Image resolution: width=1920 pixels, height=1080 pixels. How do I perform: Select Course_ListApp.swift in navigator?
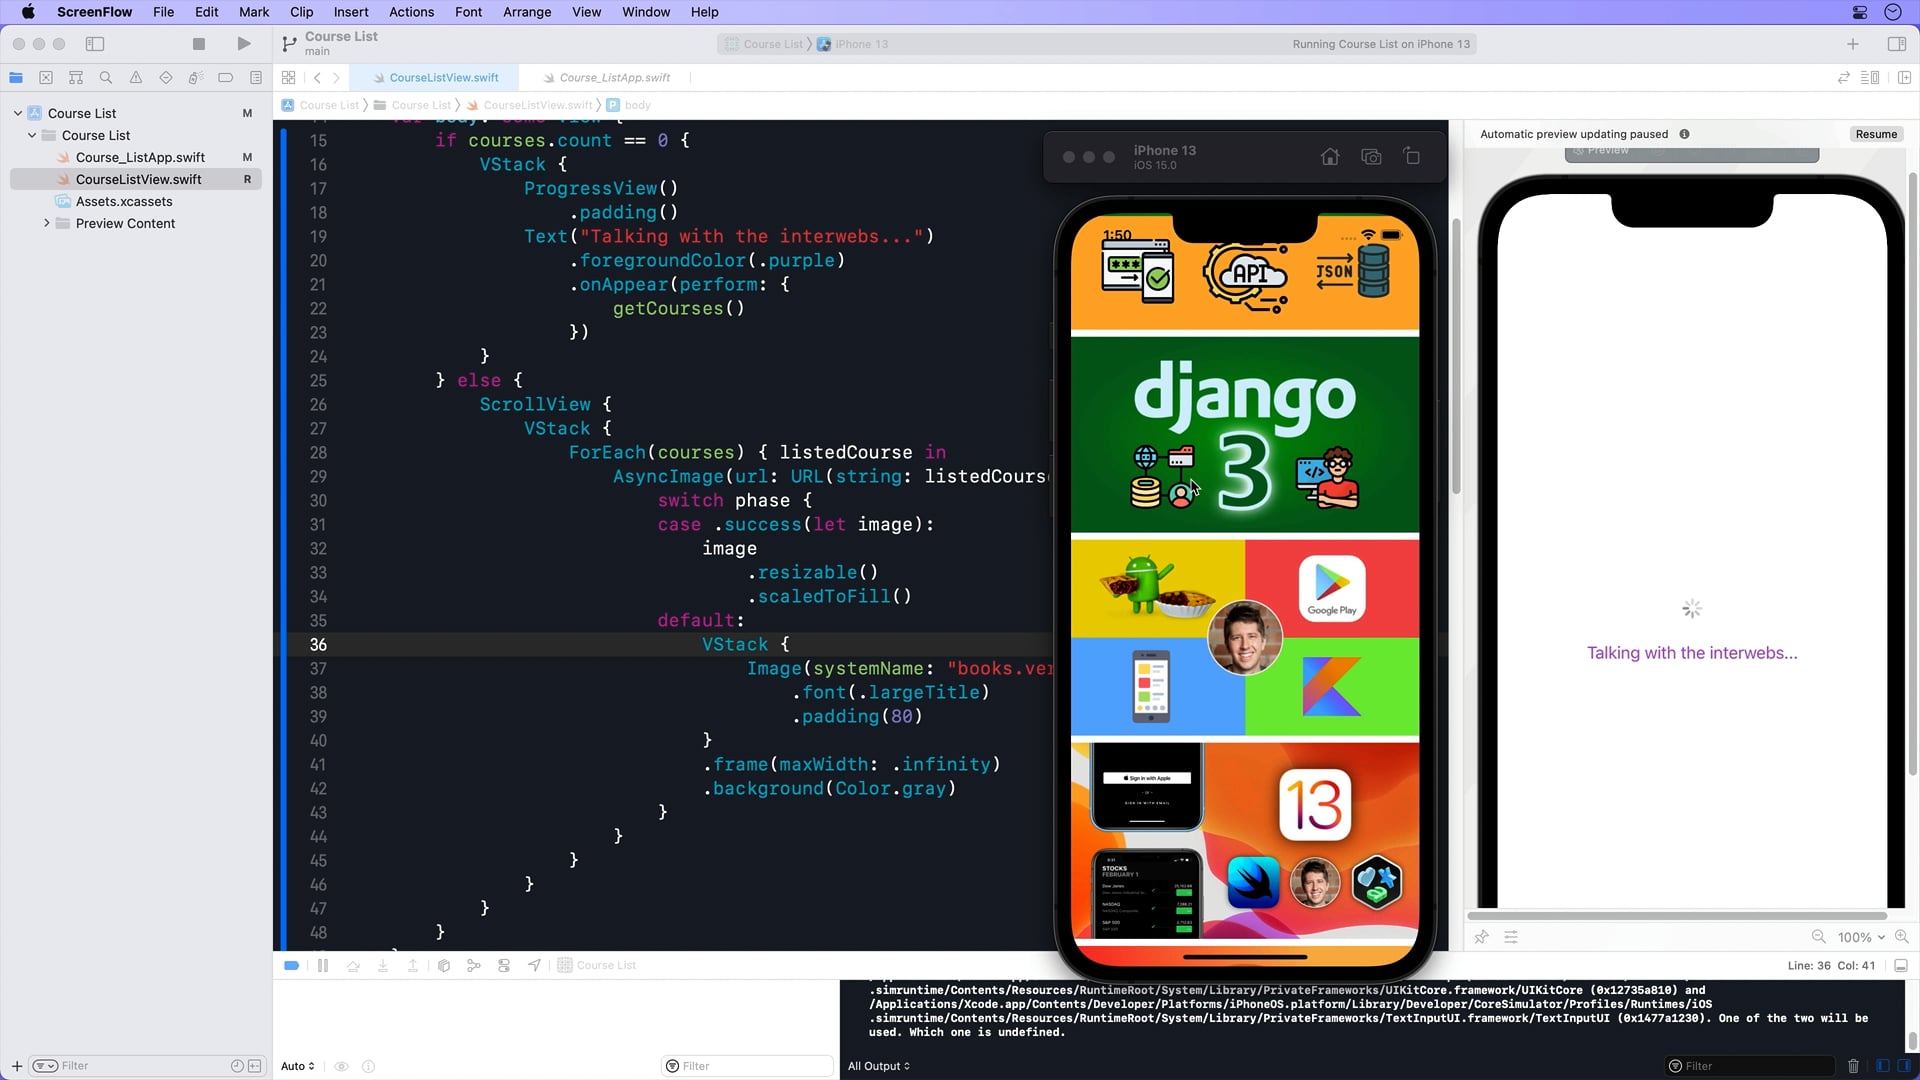pyautogui.click(x=140, y=157)
